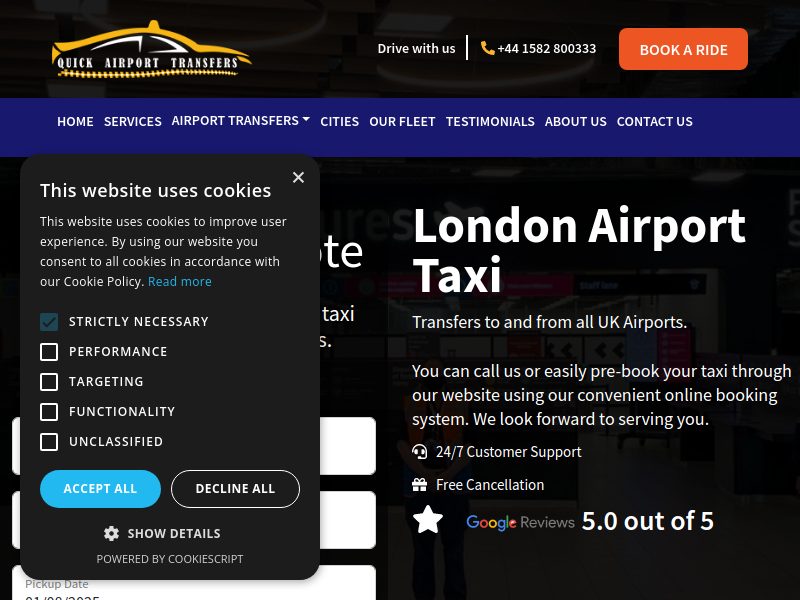Click the Pickup Date input field
Viewport: 800px width, 600px height.
pos(194,584)
